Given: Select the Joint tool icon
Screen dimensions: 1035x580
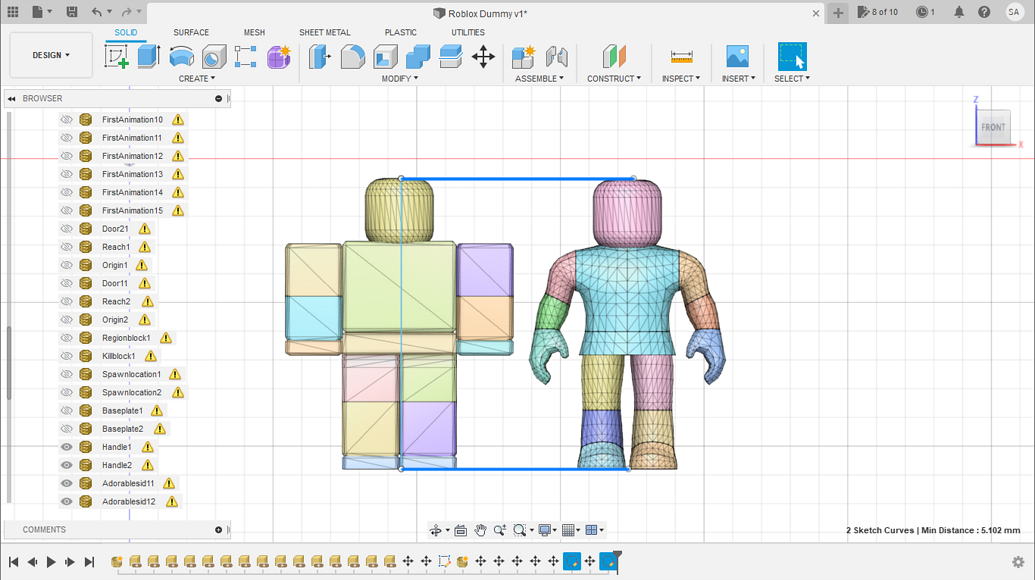Looking at the screenshot, I should 556,57.
